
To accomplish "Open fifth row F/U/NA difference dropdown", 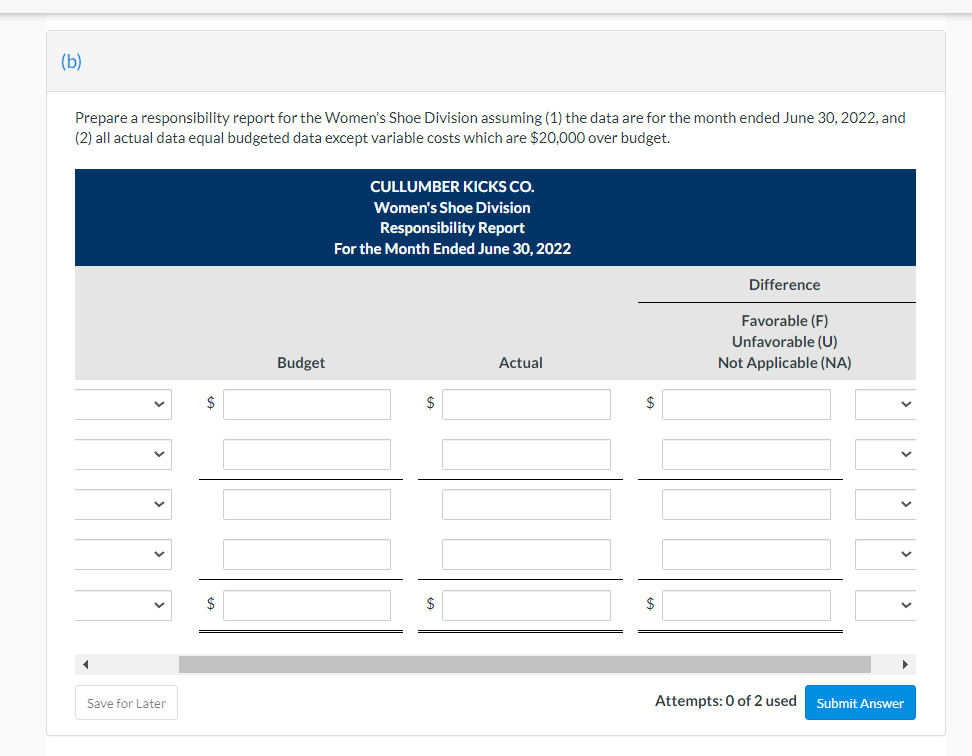I will (x=885, y=605).
